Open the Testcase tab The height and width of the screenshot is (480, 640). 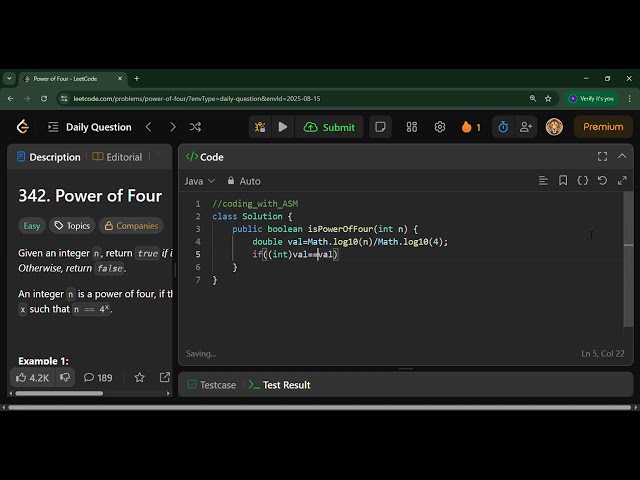point(212,385)
